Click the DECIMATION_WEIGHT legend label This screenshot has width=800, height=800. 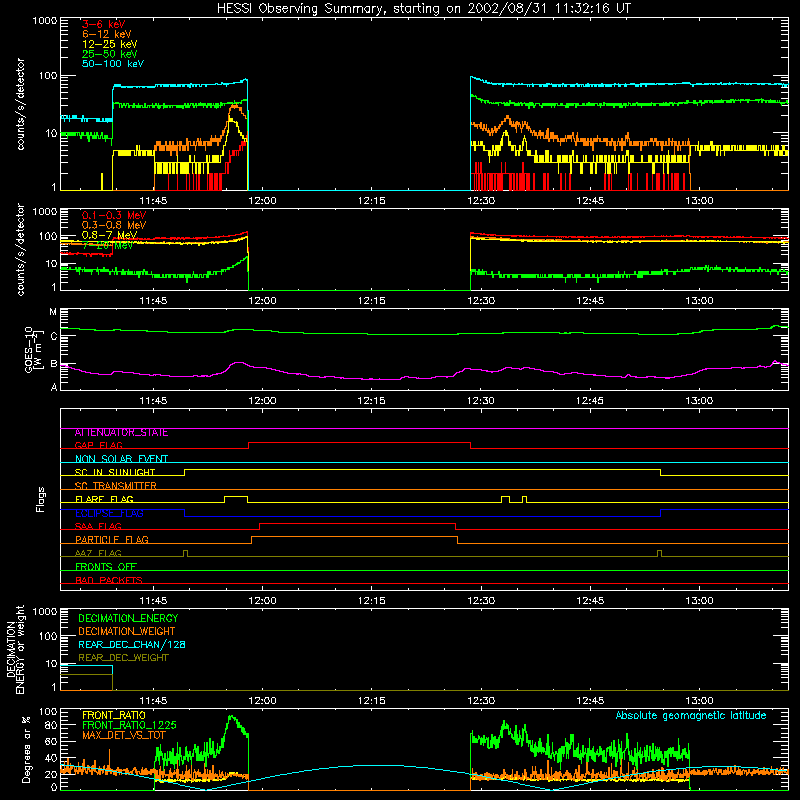[127, 631]
